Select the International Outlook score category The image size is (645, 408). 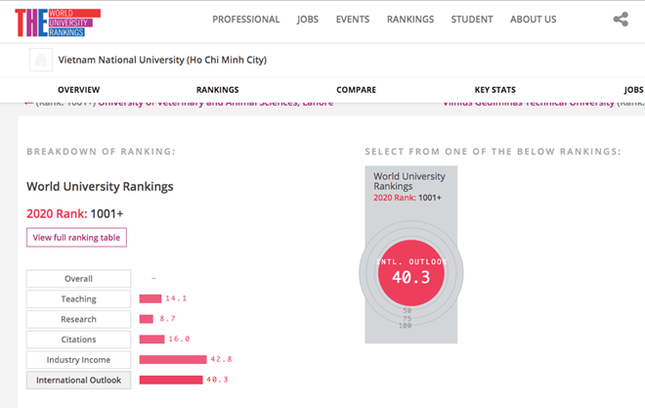[79, 380]
